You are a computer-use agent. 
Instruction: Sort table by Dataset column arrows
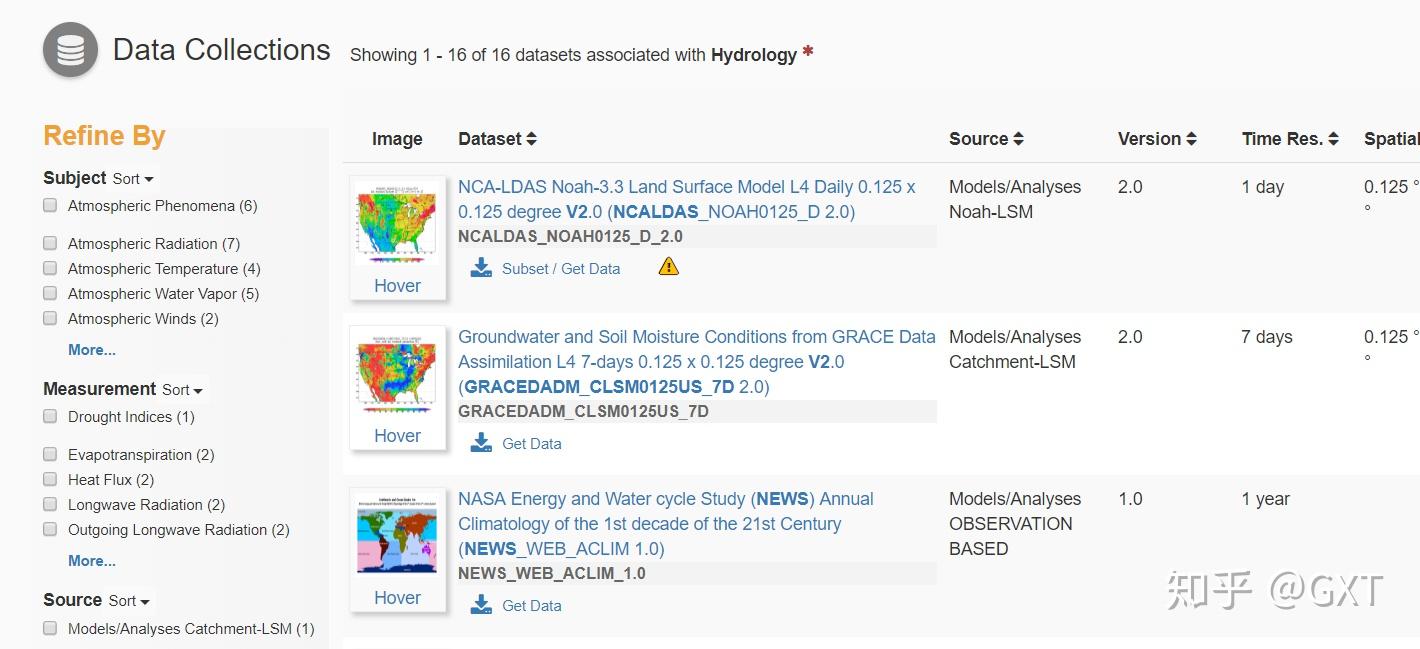531,139
